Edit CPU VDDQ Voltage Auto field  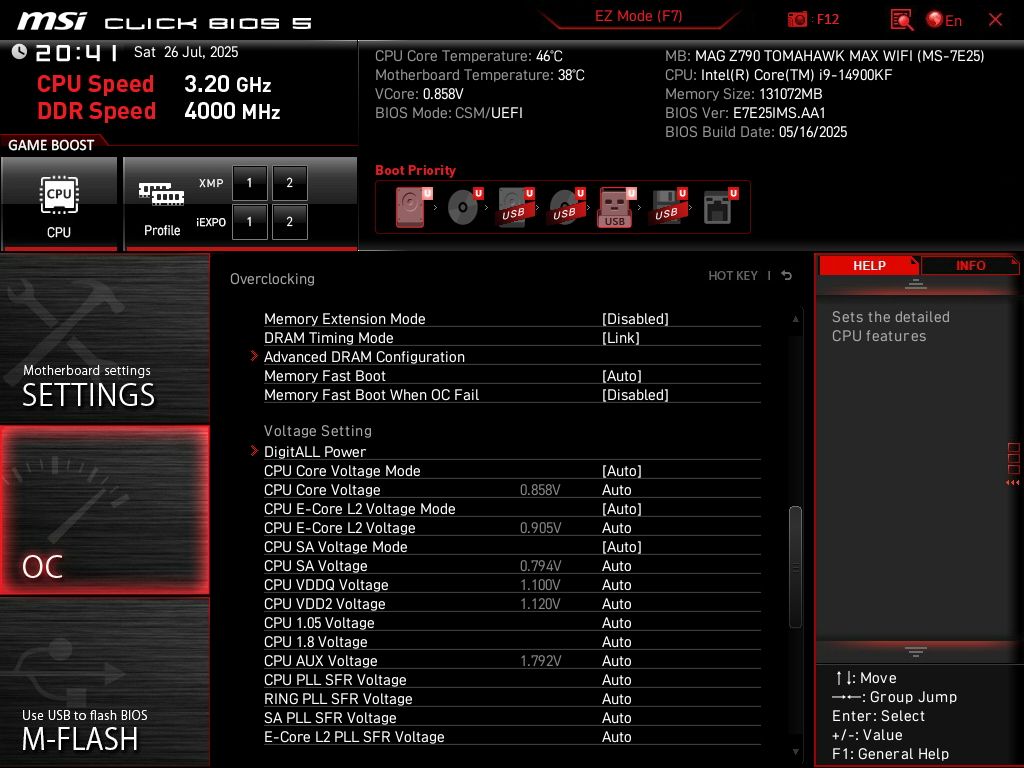pos(616,584)
